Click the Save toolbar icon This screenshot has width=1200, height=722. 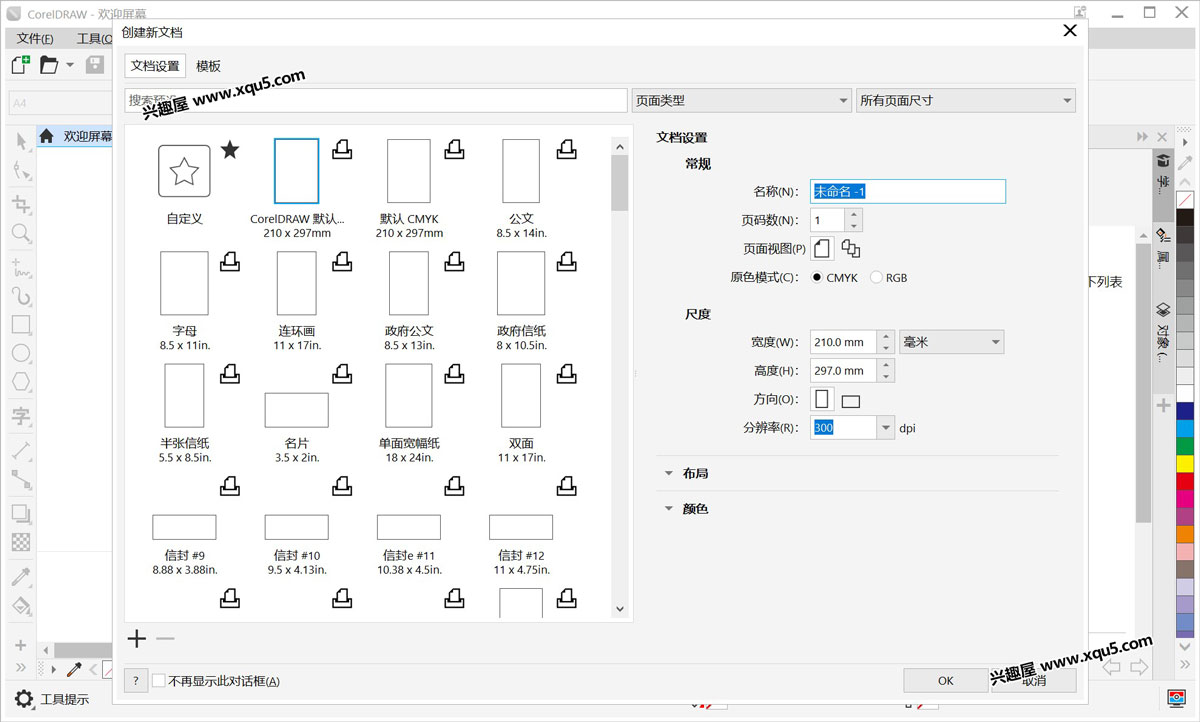click(95, 65)
